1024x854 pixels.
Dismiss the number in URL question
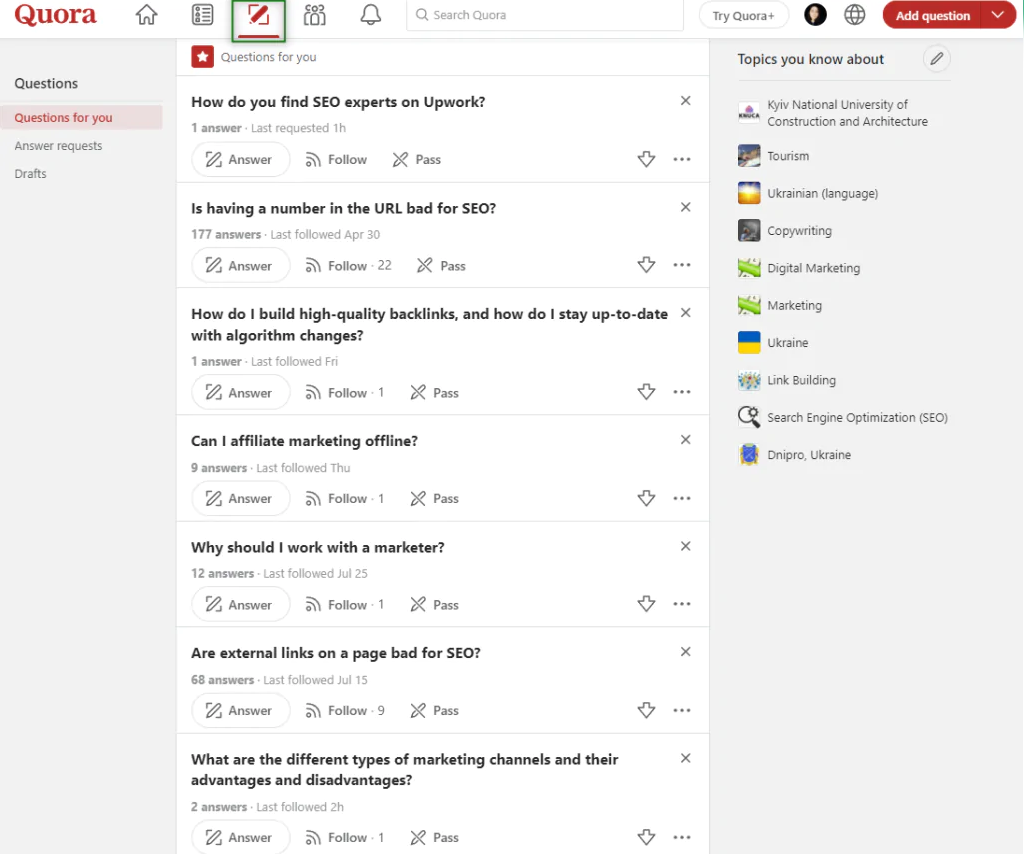click(685, 207)
